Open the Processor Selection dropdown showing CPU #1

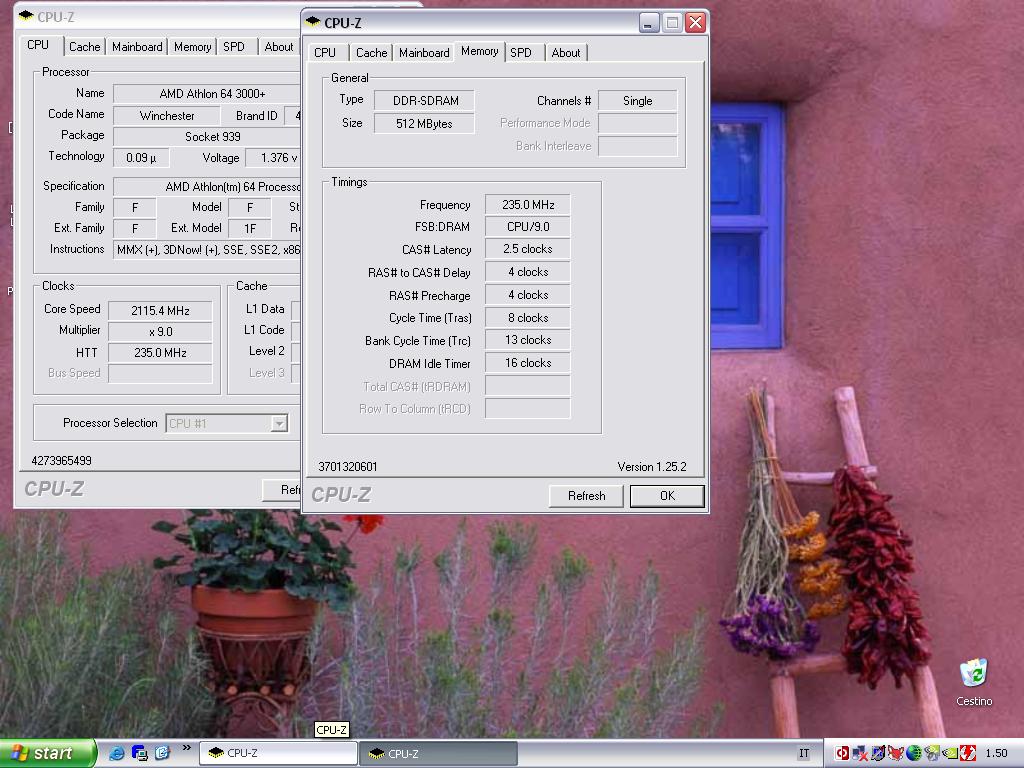(x=227, y=423)
